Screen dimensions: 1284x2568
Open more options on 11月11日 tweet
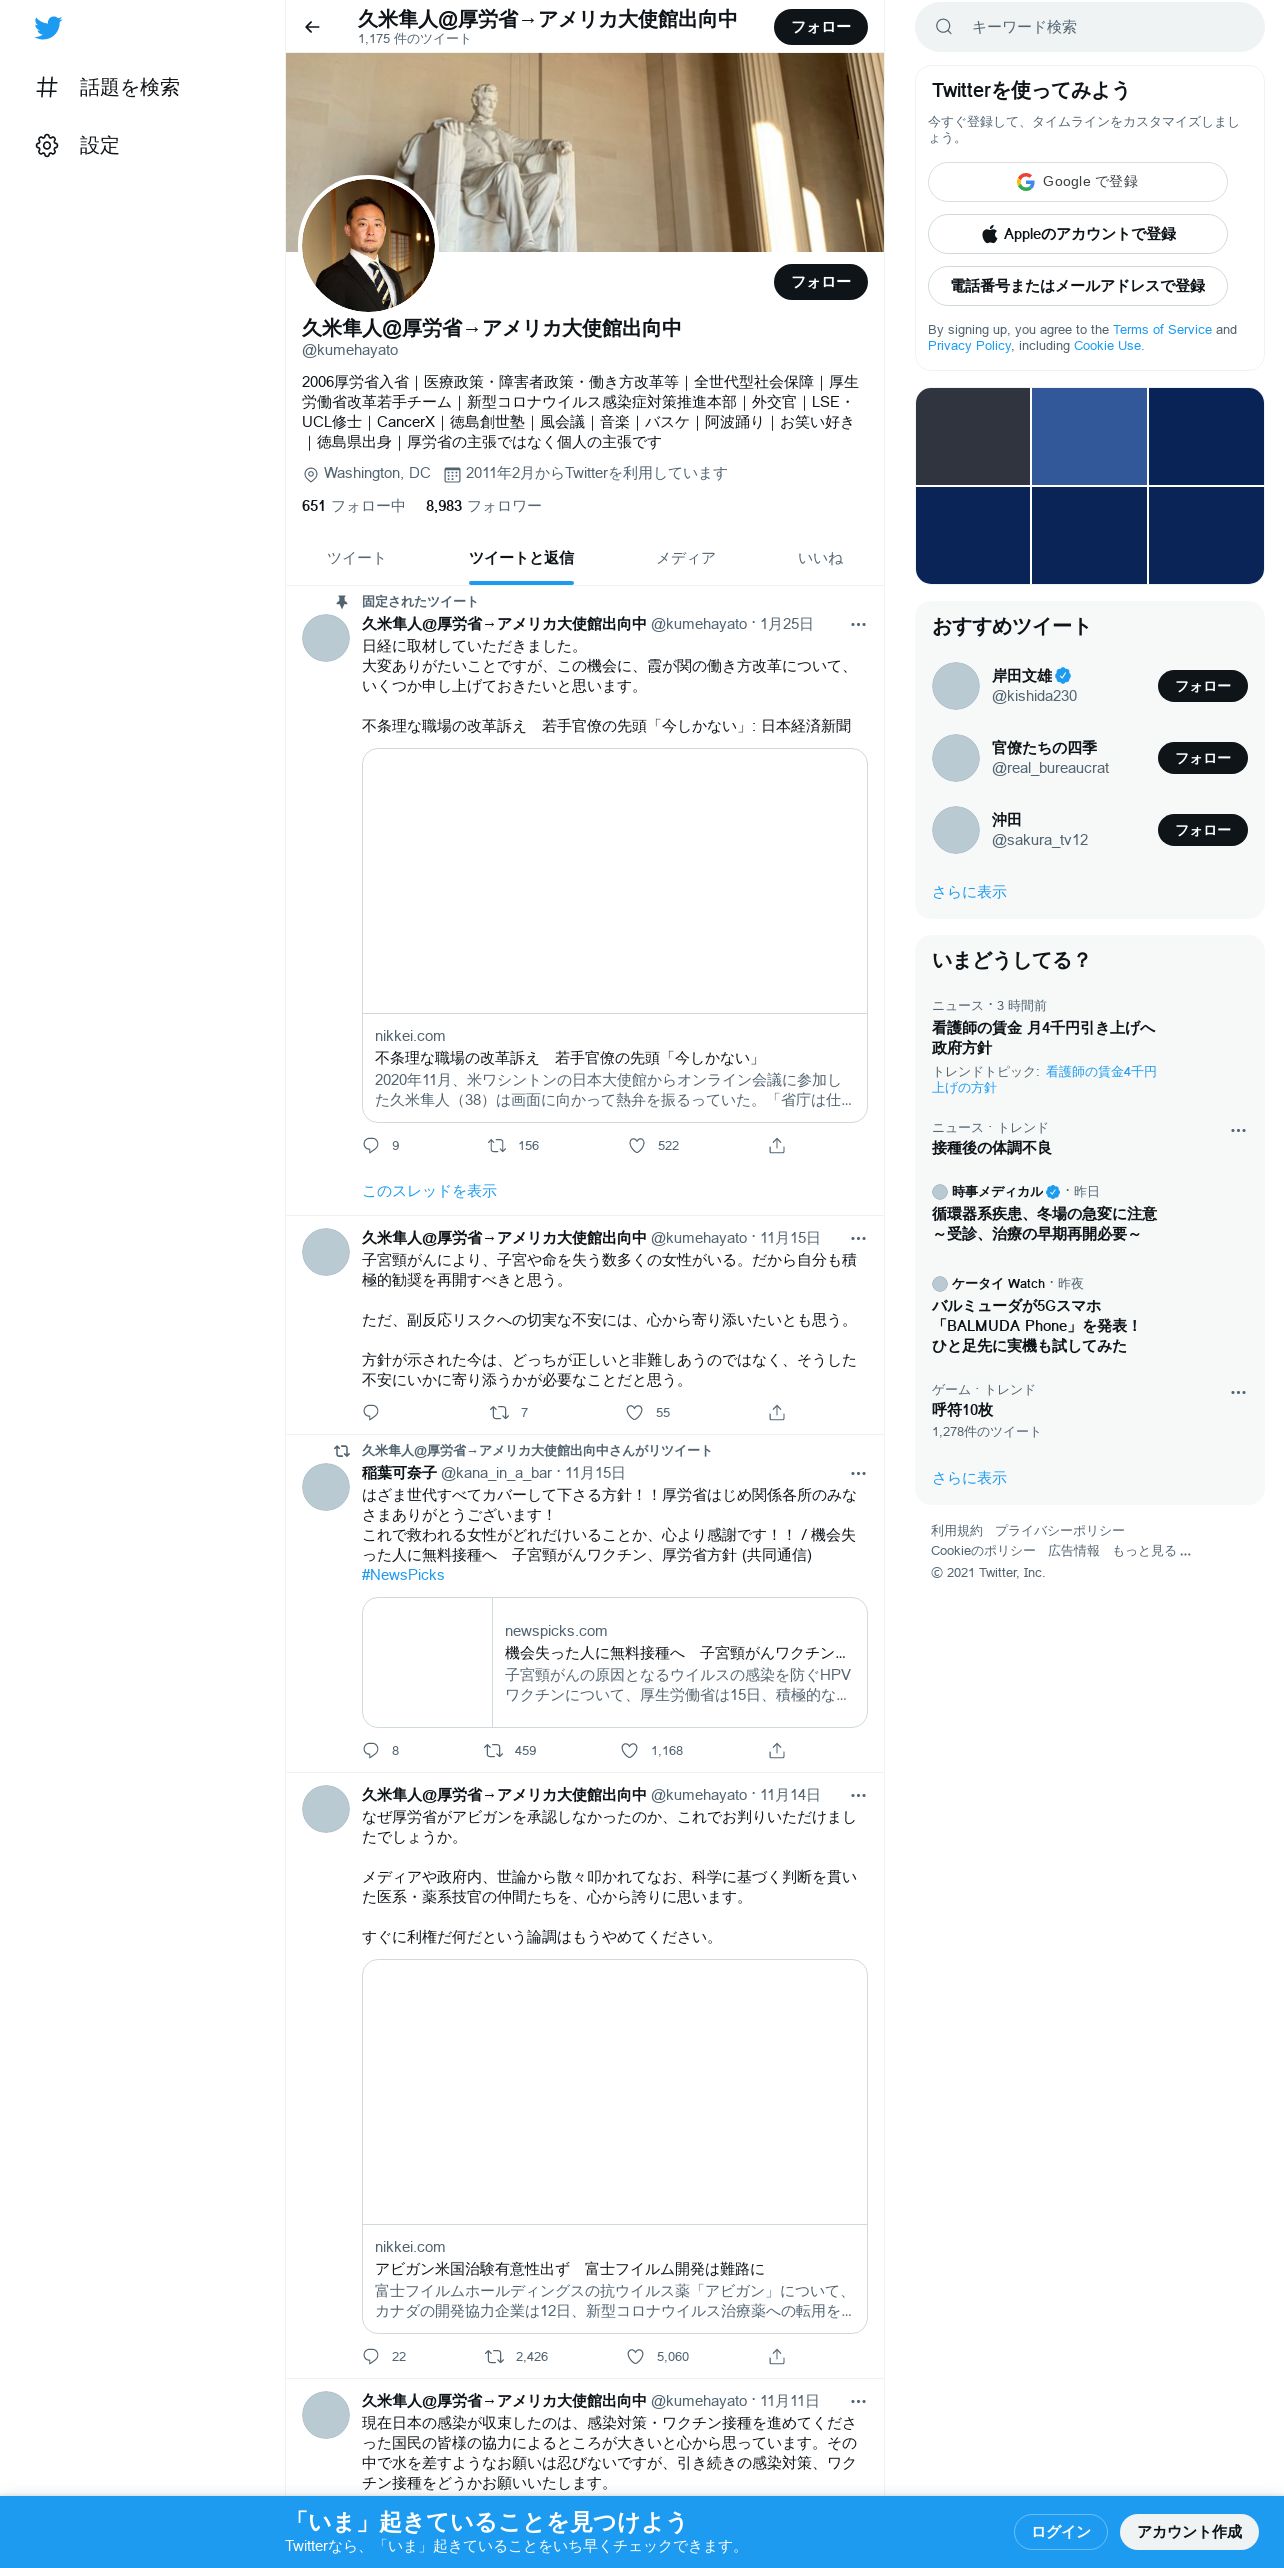pos(858,2401)
